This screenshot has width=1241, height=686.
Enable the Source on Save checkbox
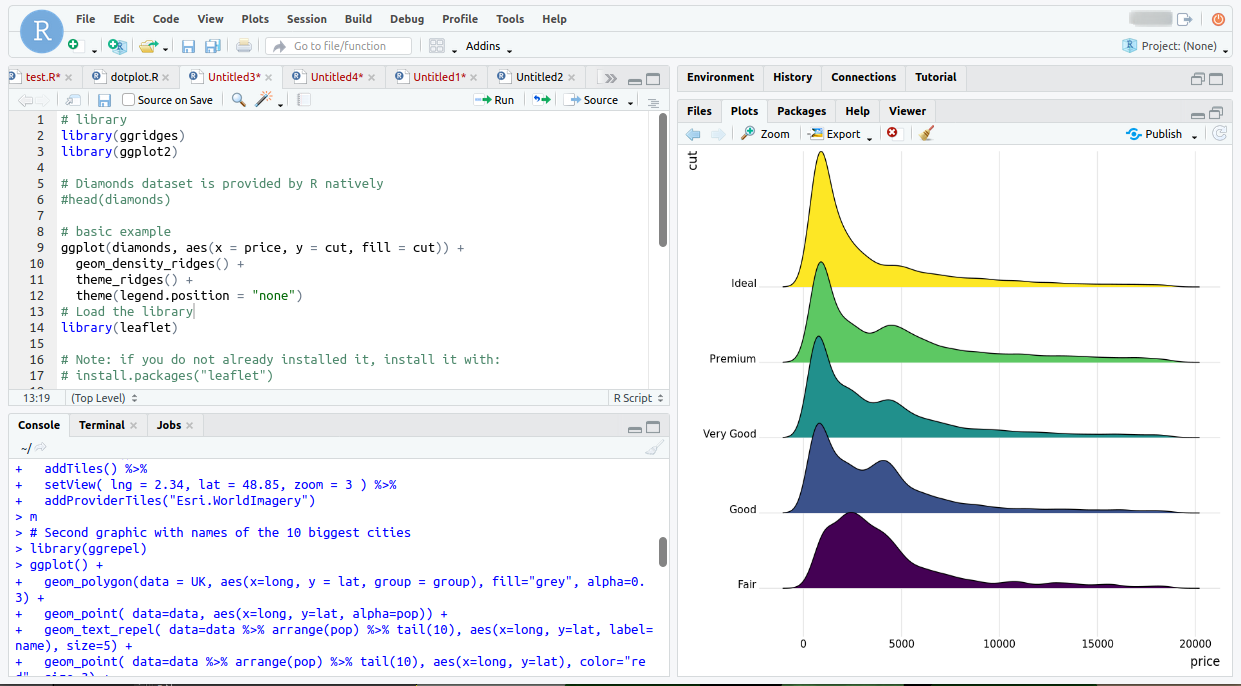pyautogui.click(x=127, y=100)
